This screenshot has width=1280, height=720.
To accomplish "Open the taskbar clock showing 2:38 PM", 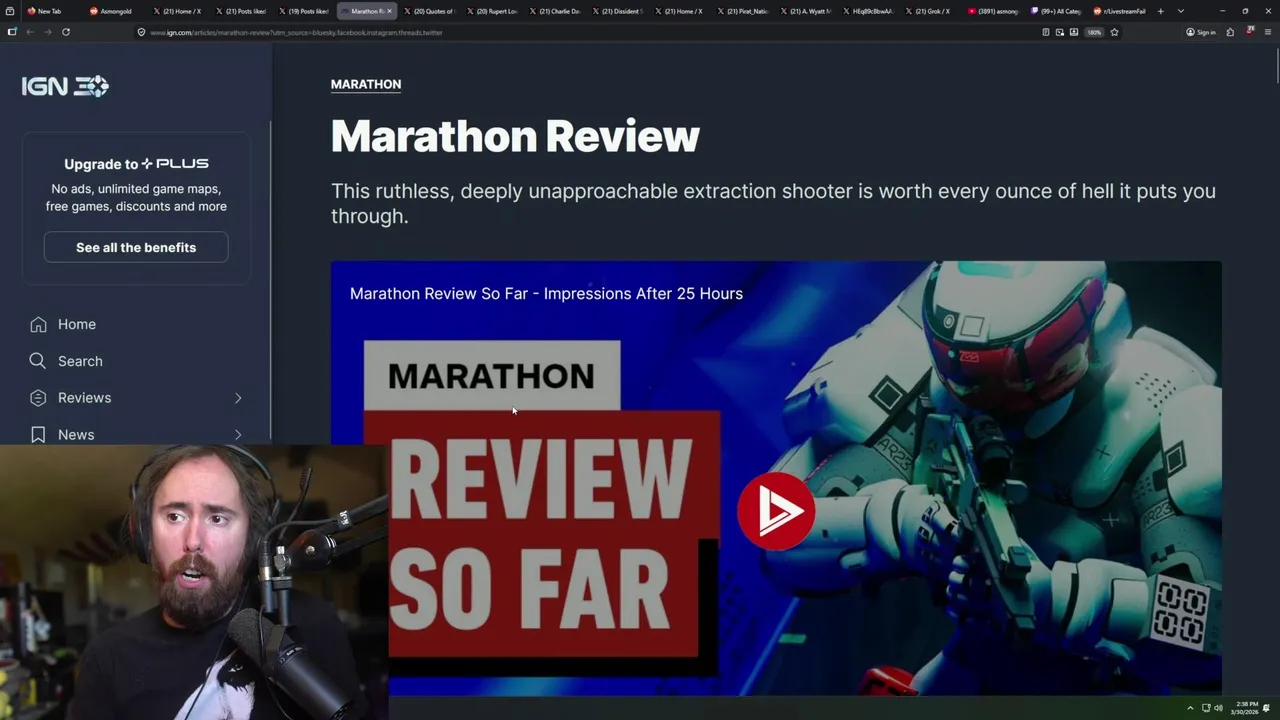I will click(1246, 708).
